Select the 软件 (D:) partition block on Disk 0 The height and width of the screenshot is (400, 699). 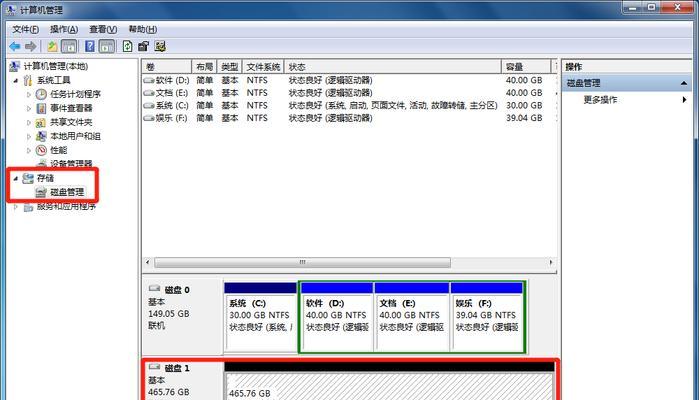337,318
